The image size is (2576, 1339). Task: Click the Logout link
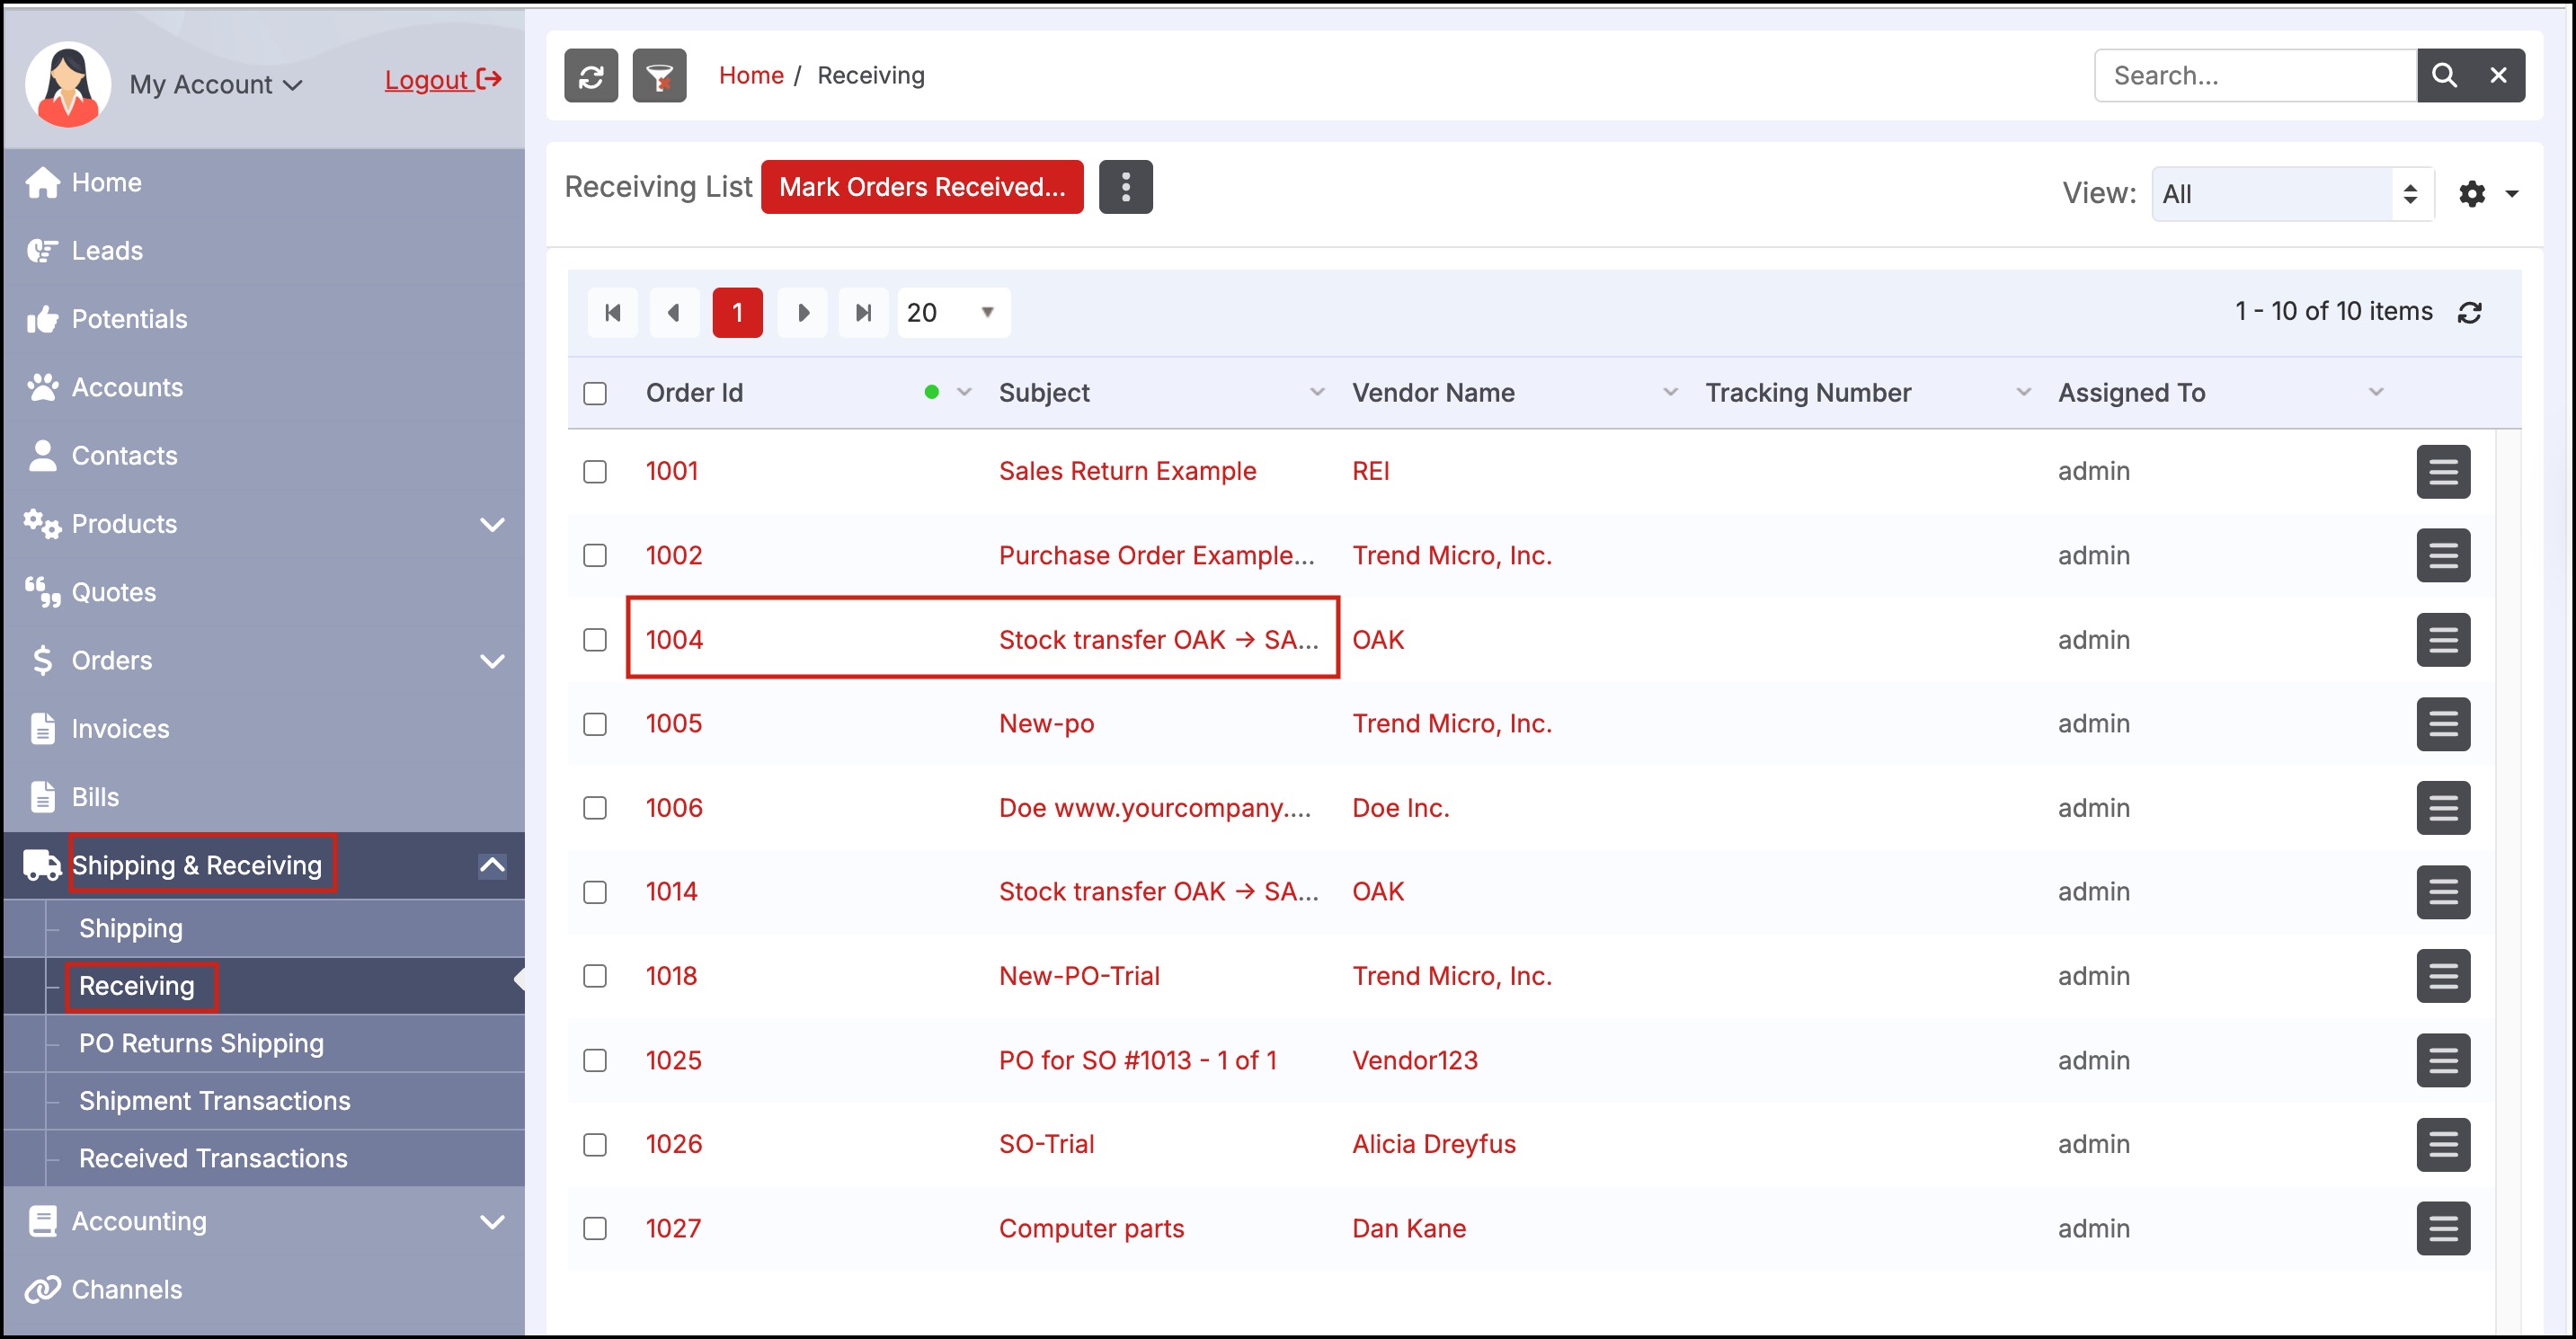click(x=443, y=80)
